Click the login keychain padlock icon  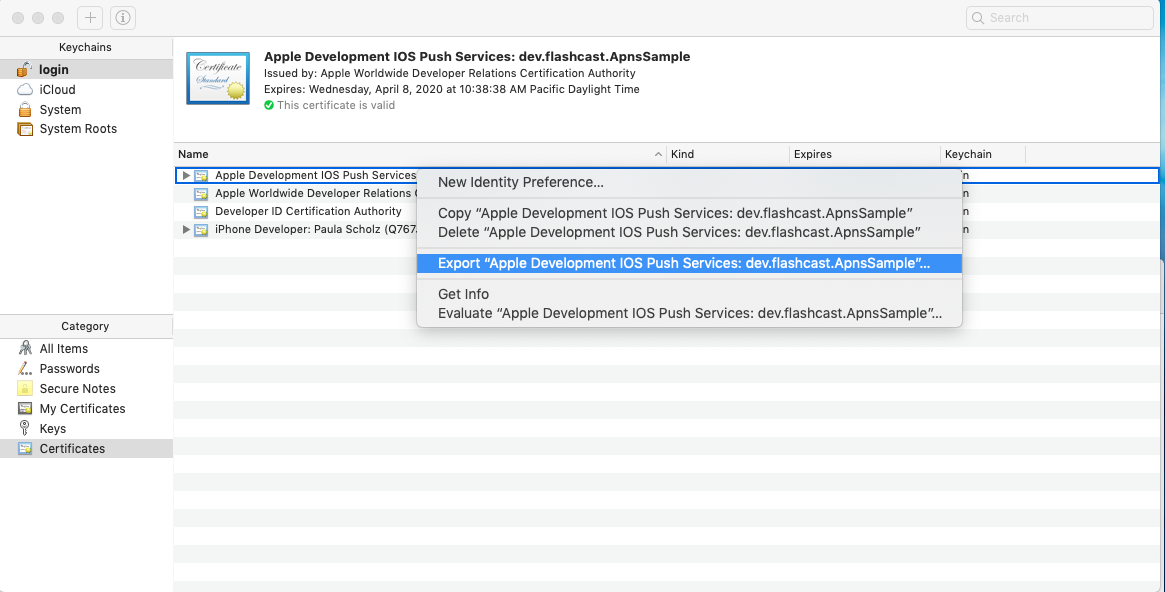tap(25, 69)
